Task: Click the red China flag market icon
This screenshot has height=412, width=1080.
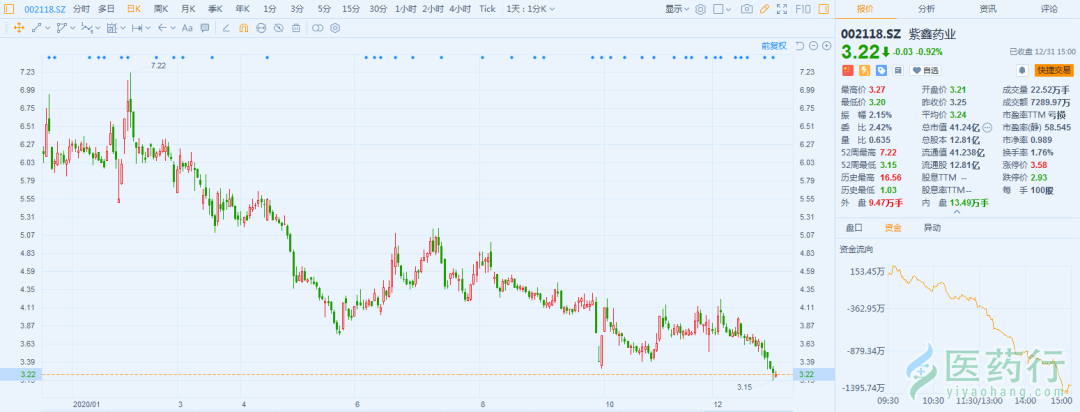Action: pos(847,70)
